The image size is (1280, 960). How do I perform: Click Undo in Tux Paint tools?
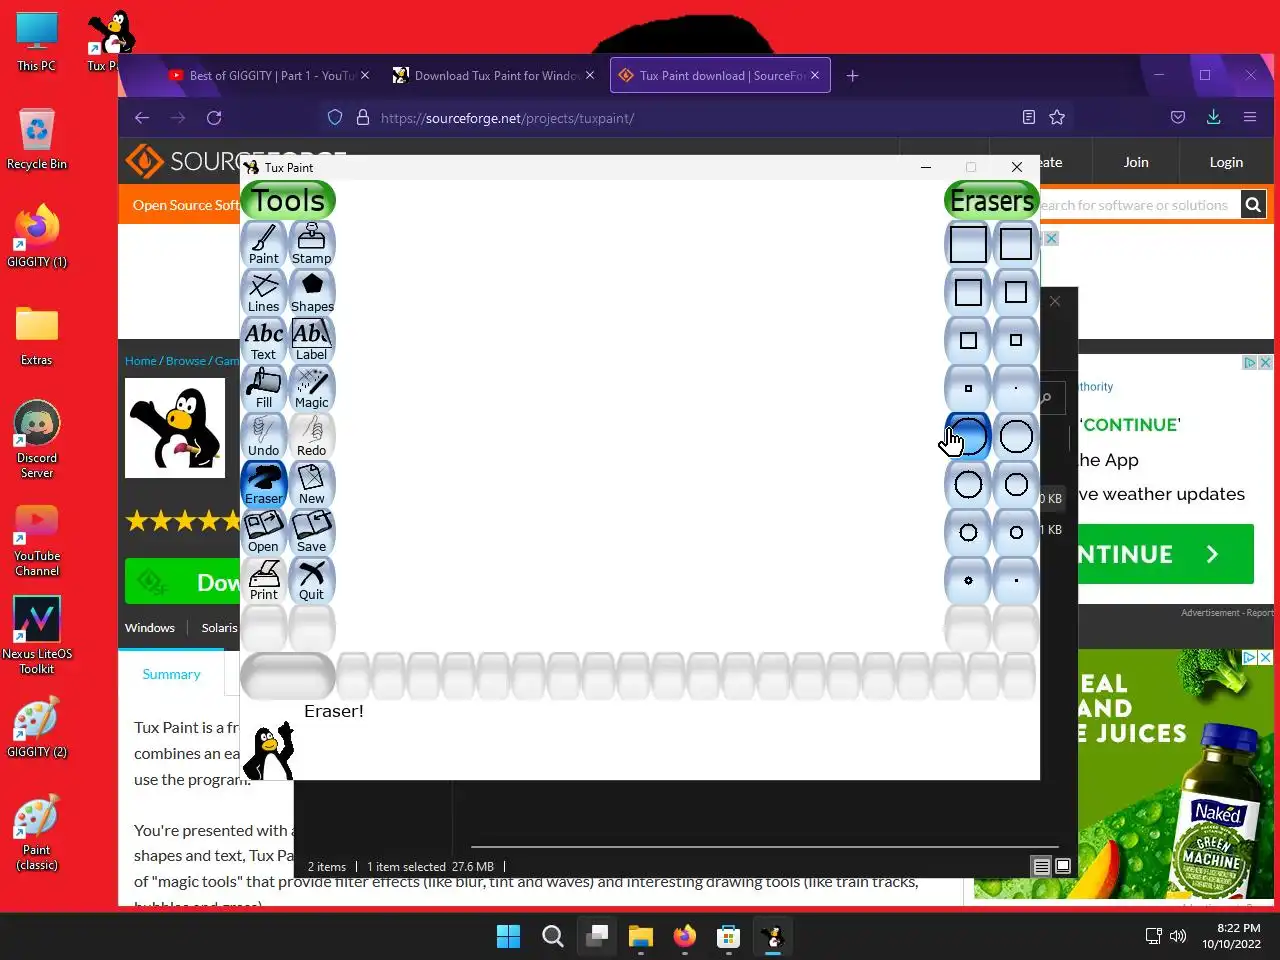pos(264,436)
